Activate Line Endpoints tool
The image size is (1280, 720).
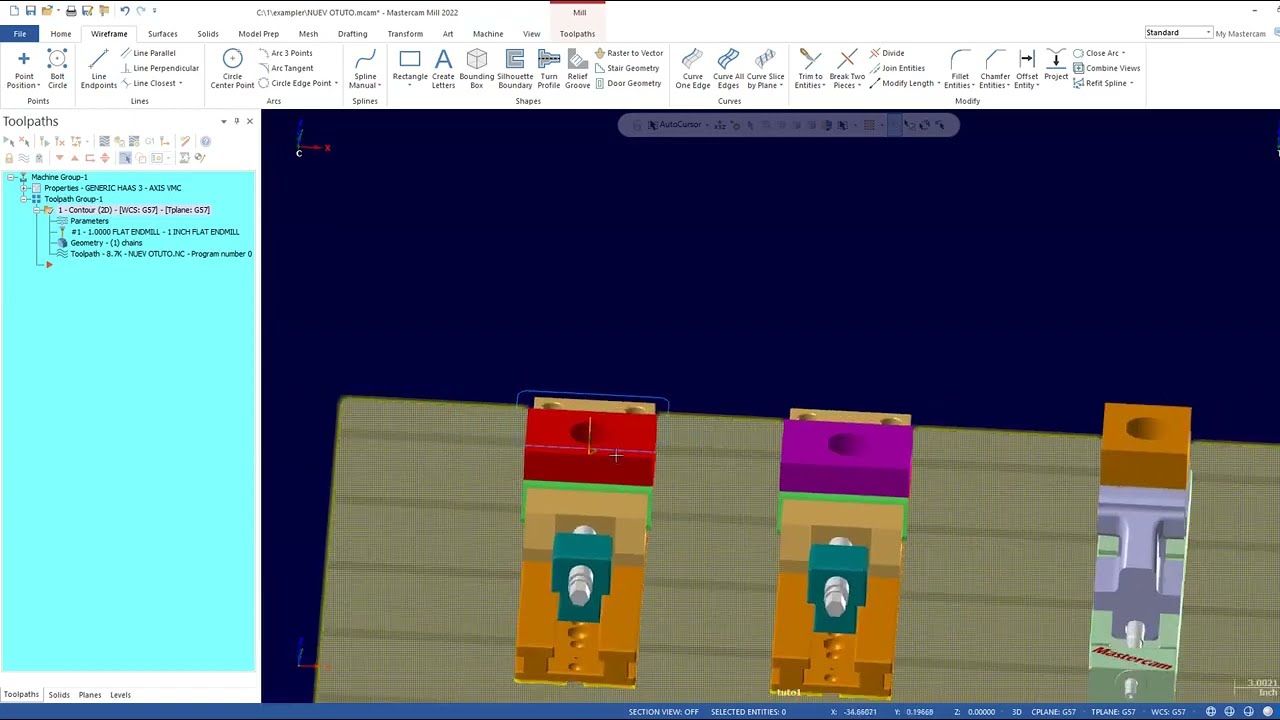pos(98,69)
